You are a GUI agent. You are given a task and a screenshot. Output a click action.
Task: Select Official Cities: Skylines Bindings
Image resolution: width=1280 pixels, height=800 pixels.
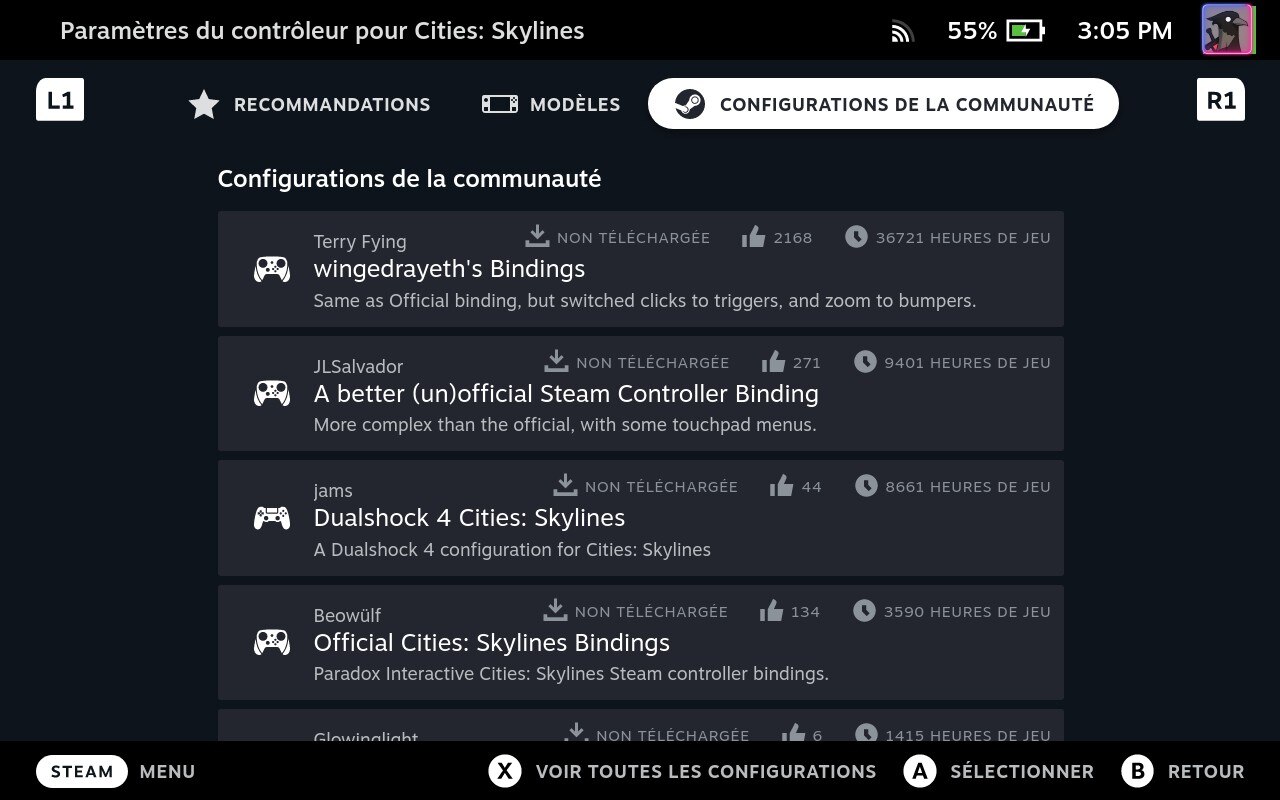tap(640, 642)
